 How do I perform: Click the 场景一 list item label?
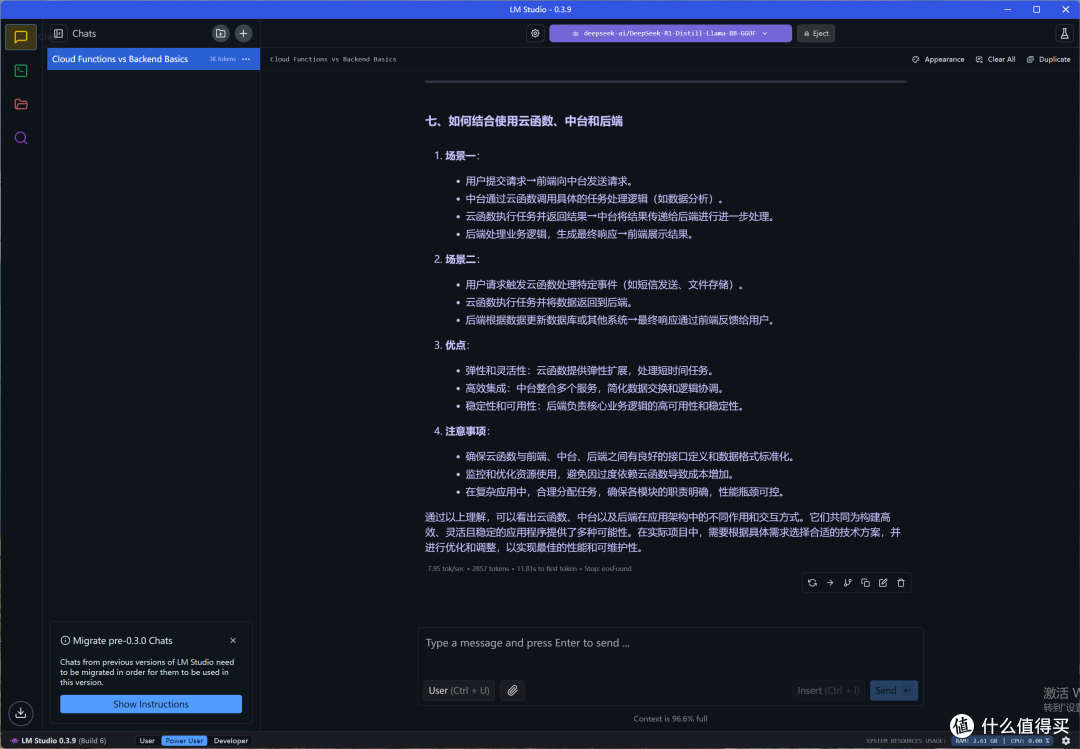point(460,156)
